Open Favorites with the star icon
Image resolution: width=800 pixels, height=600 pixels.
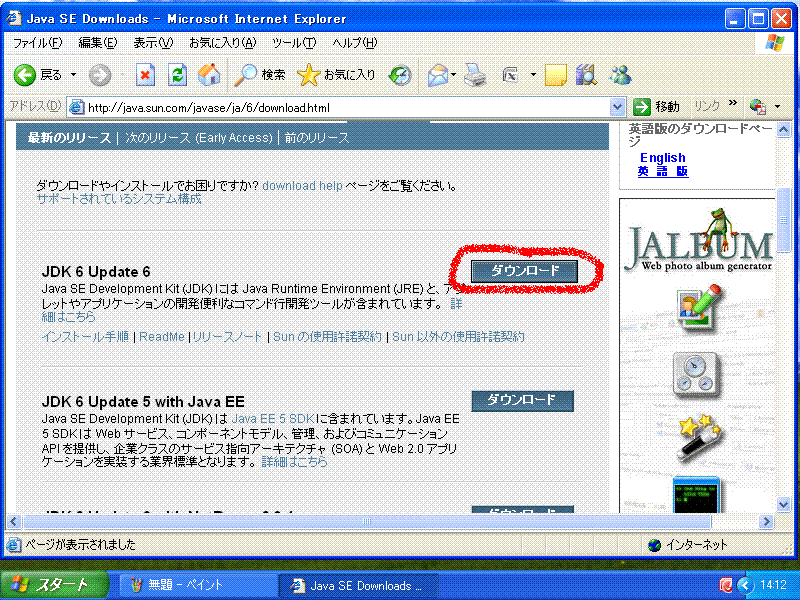[x=308, y=75]
